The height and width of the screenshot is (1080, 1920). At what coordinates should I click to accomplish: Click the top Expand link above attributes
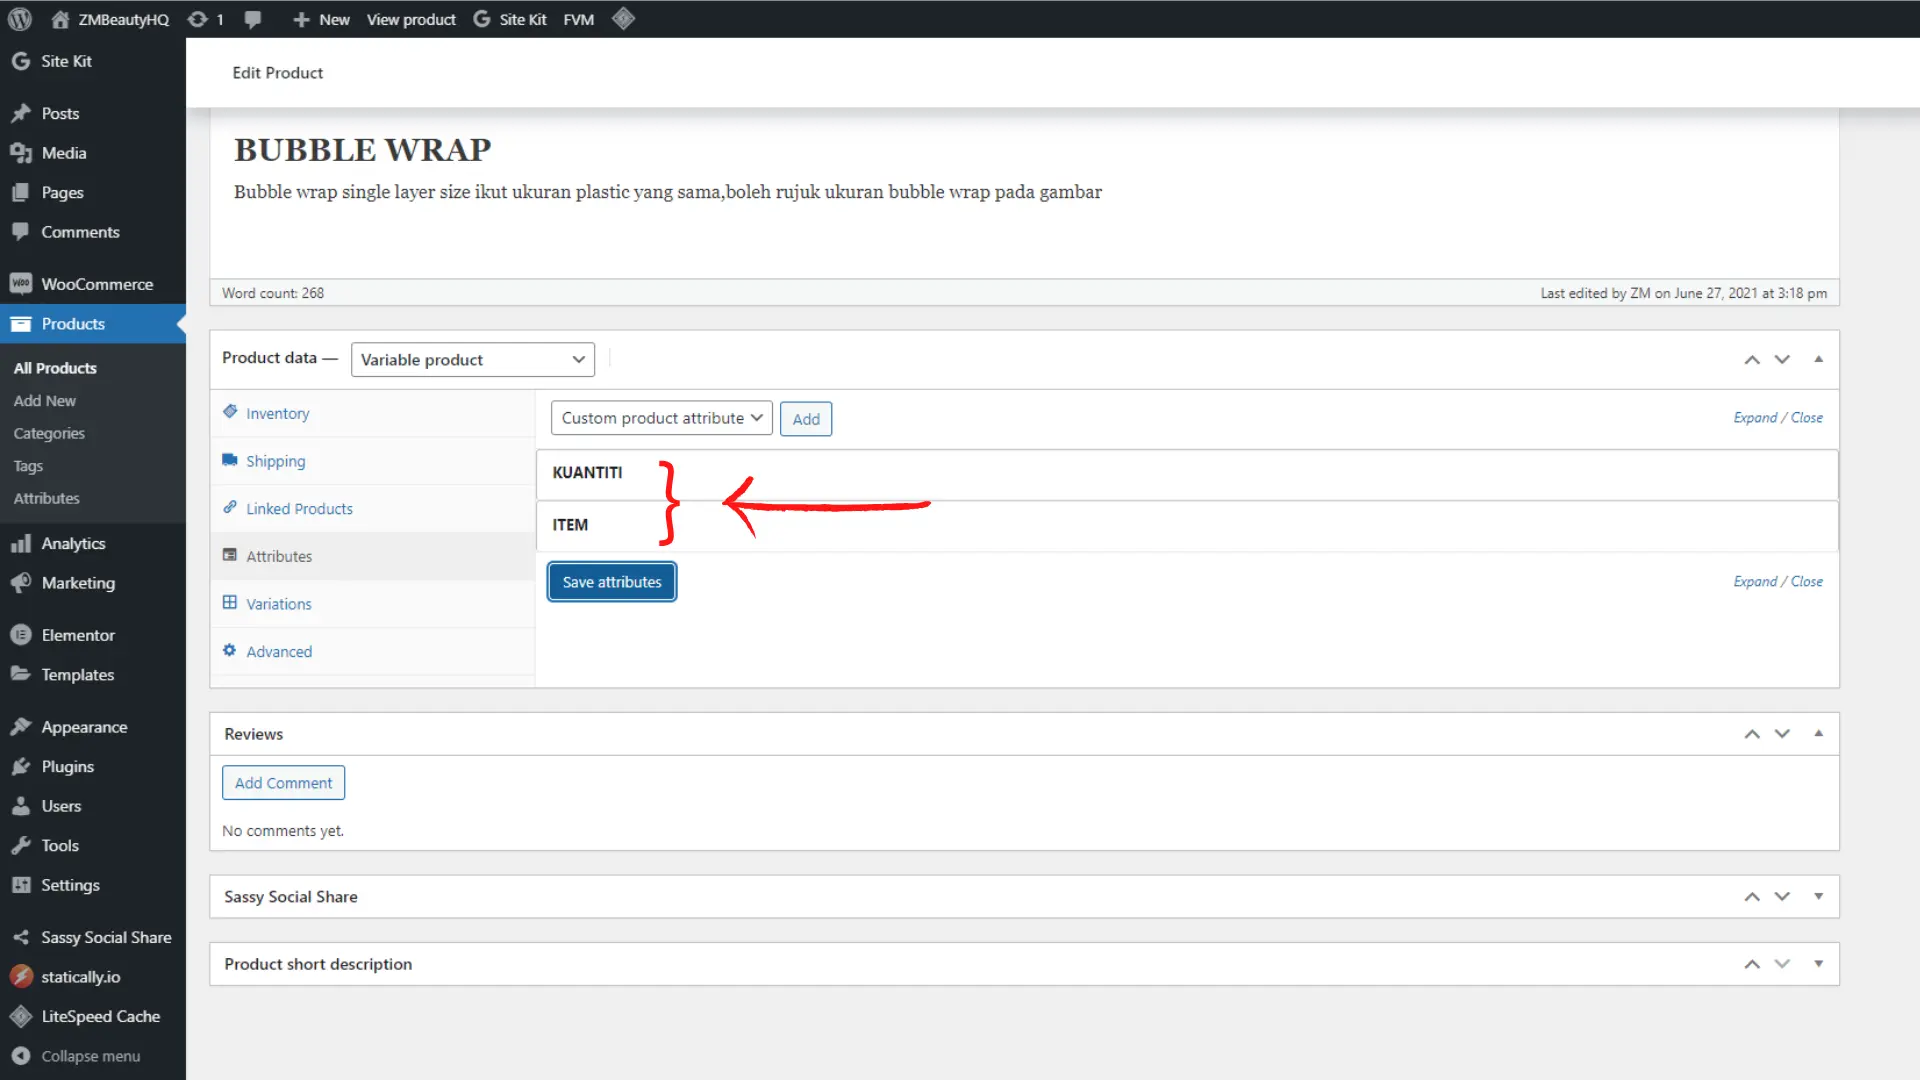tap(1755, 418)
